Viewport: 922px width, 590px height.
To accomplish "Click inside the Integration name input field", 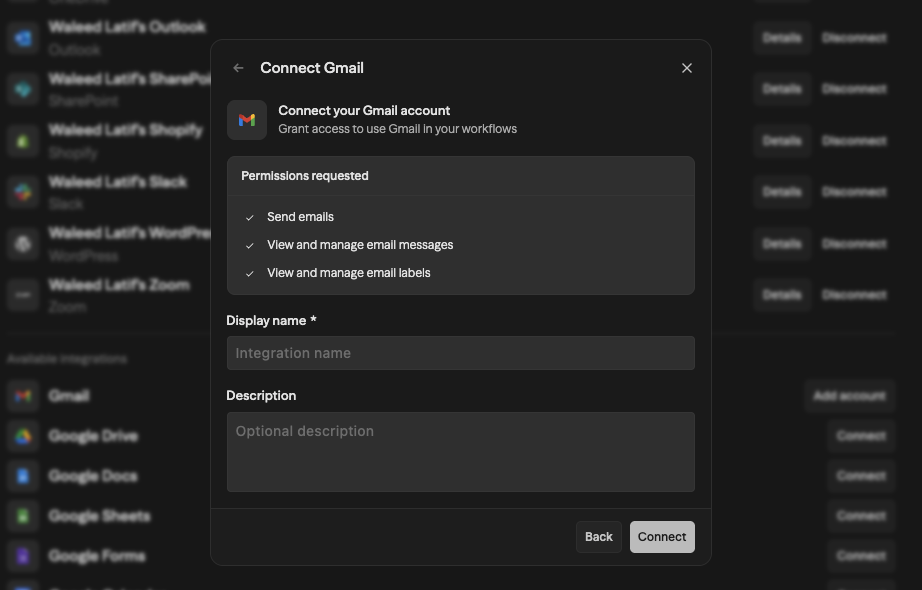I will 460,353.
